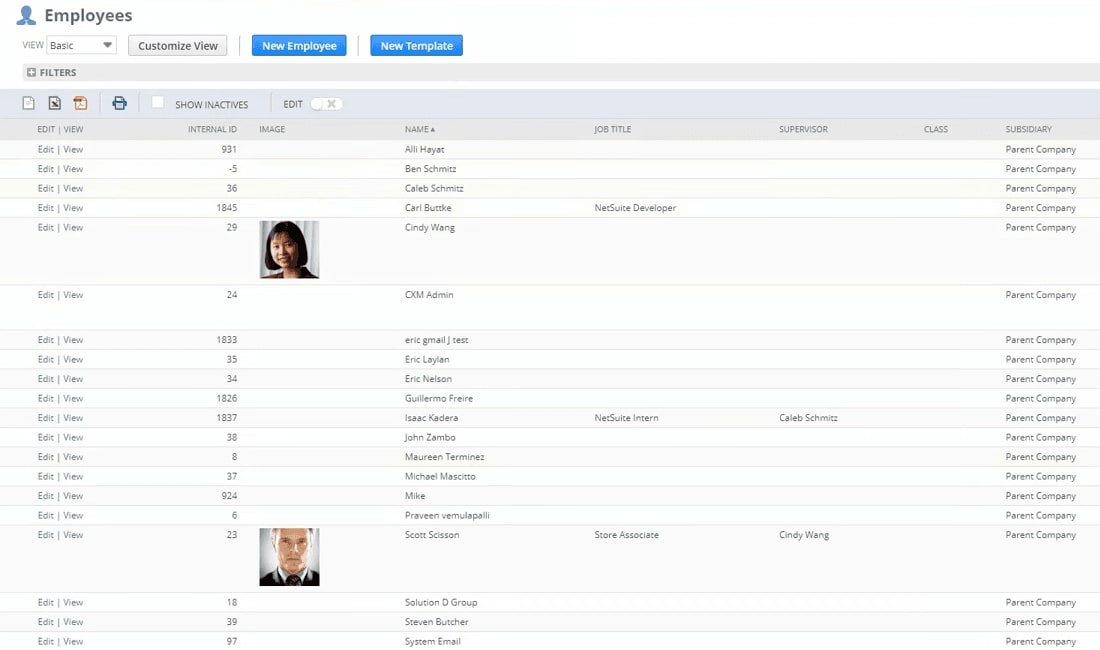Click the name Carl Buttke
The height and width of the screenshot is (650, 1100).
(x=428, y=208)
